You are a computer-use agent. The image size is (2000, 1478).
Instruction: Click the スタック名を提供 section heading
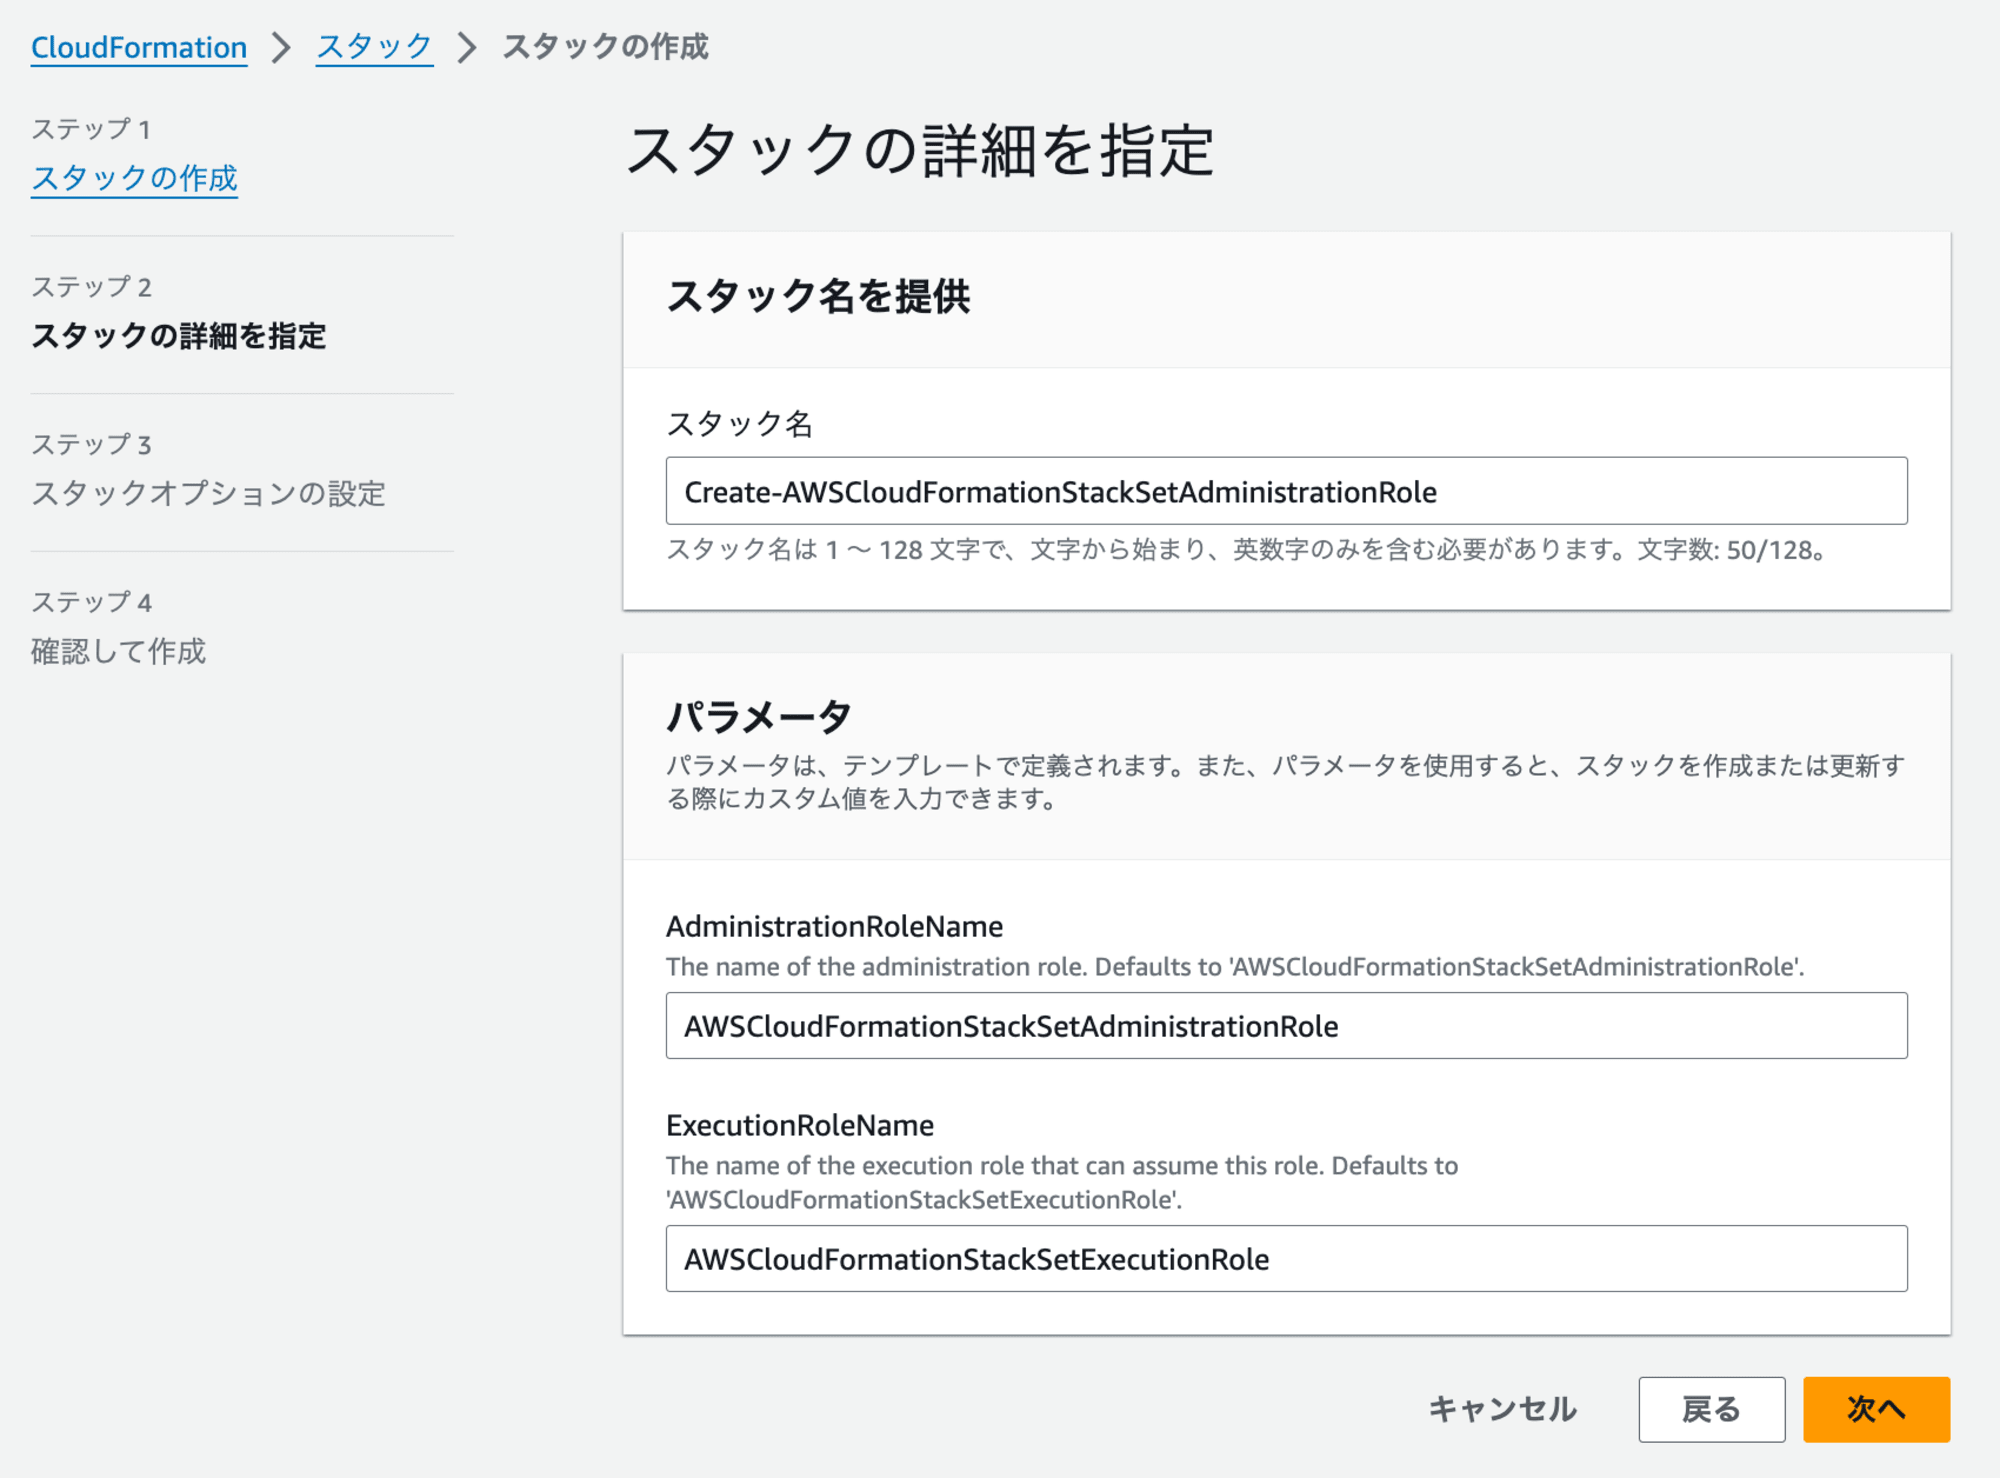[x=818, y=297]
